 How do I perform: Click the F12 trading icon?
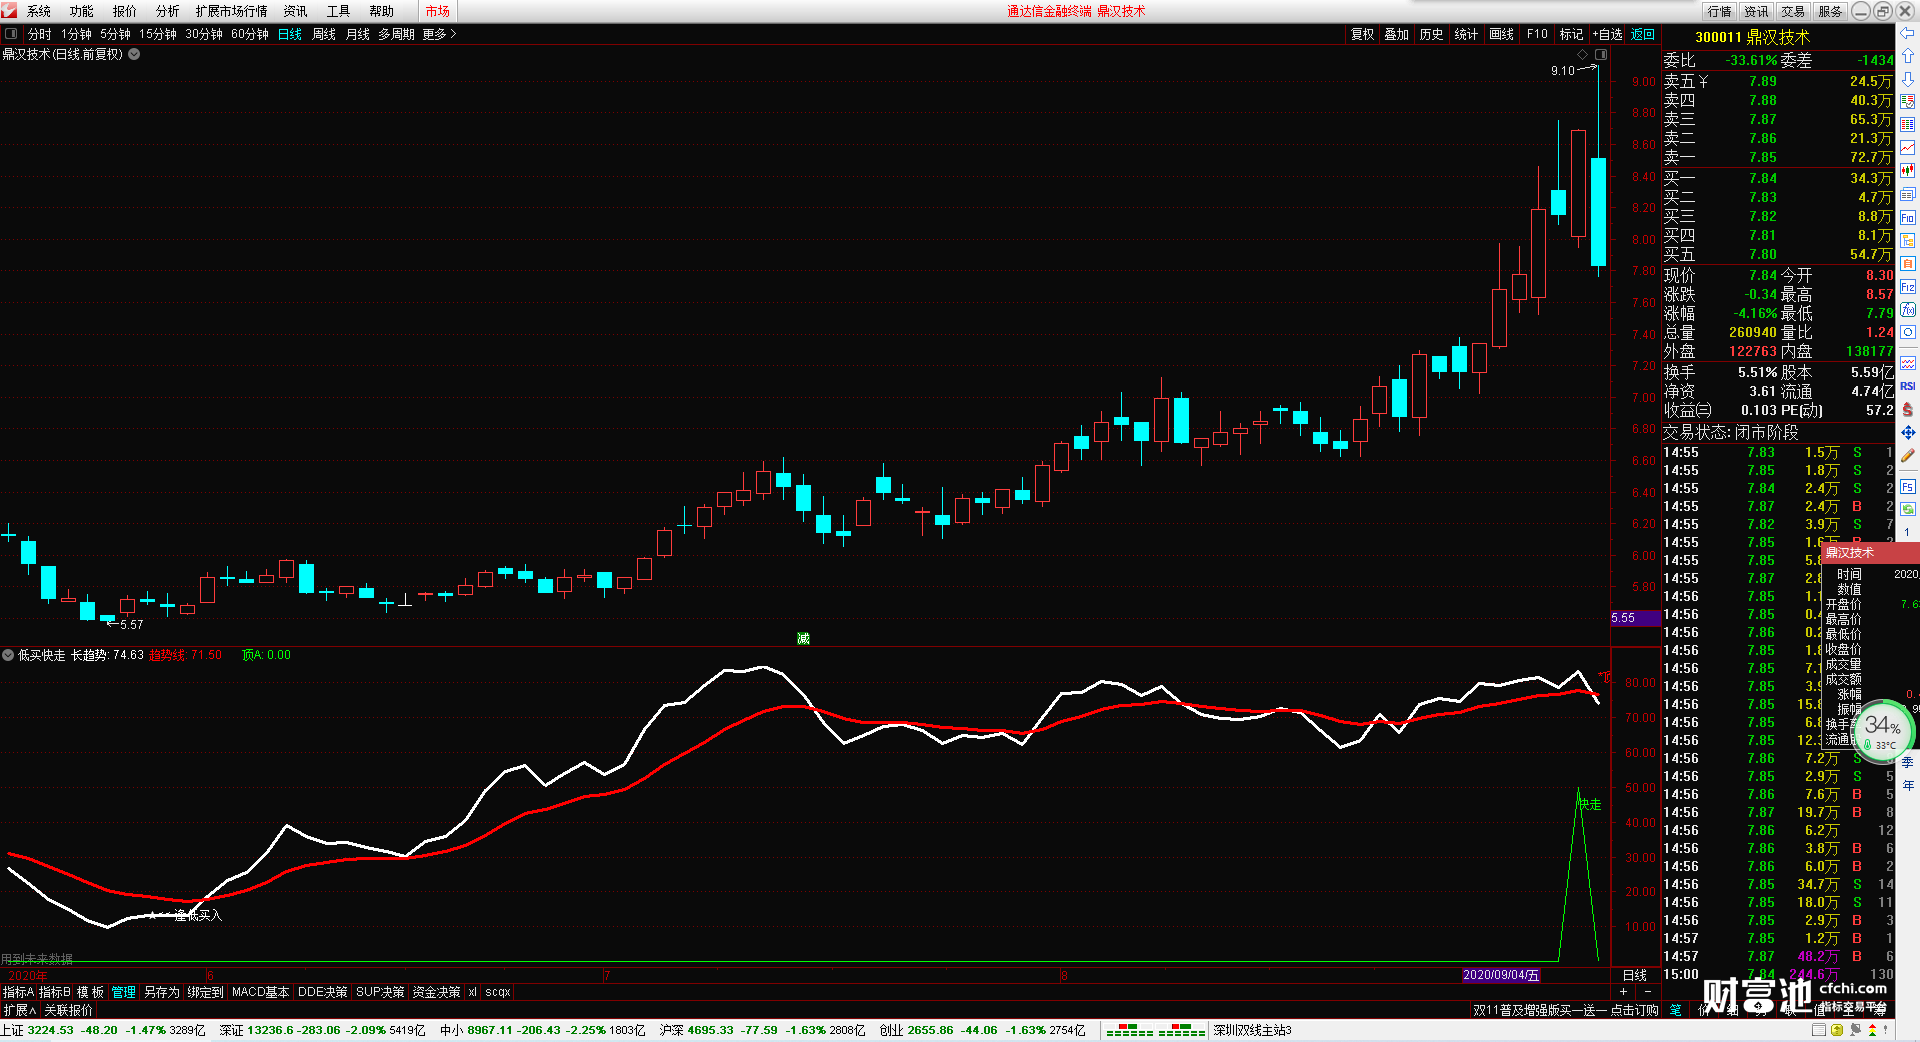pos(1908,287)
